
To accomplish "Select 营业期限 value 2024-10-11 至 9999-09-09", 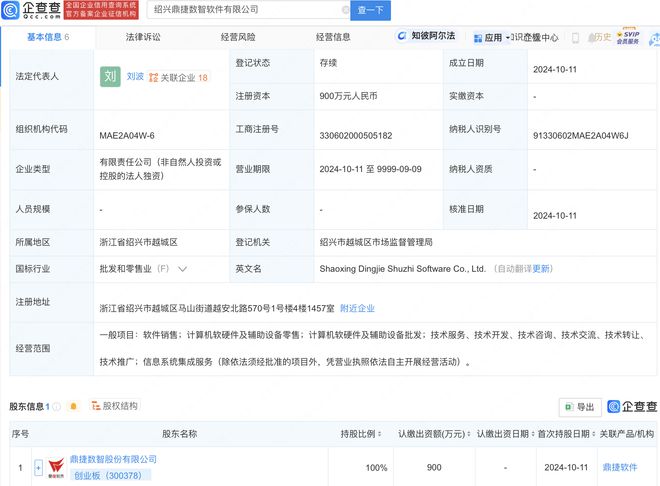I will [370, 169].
